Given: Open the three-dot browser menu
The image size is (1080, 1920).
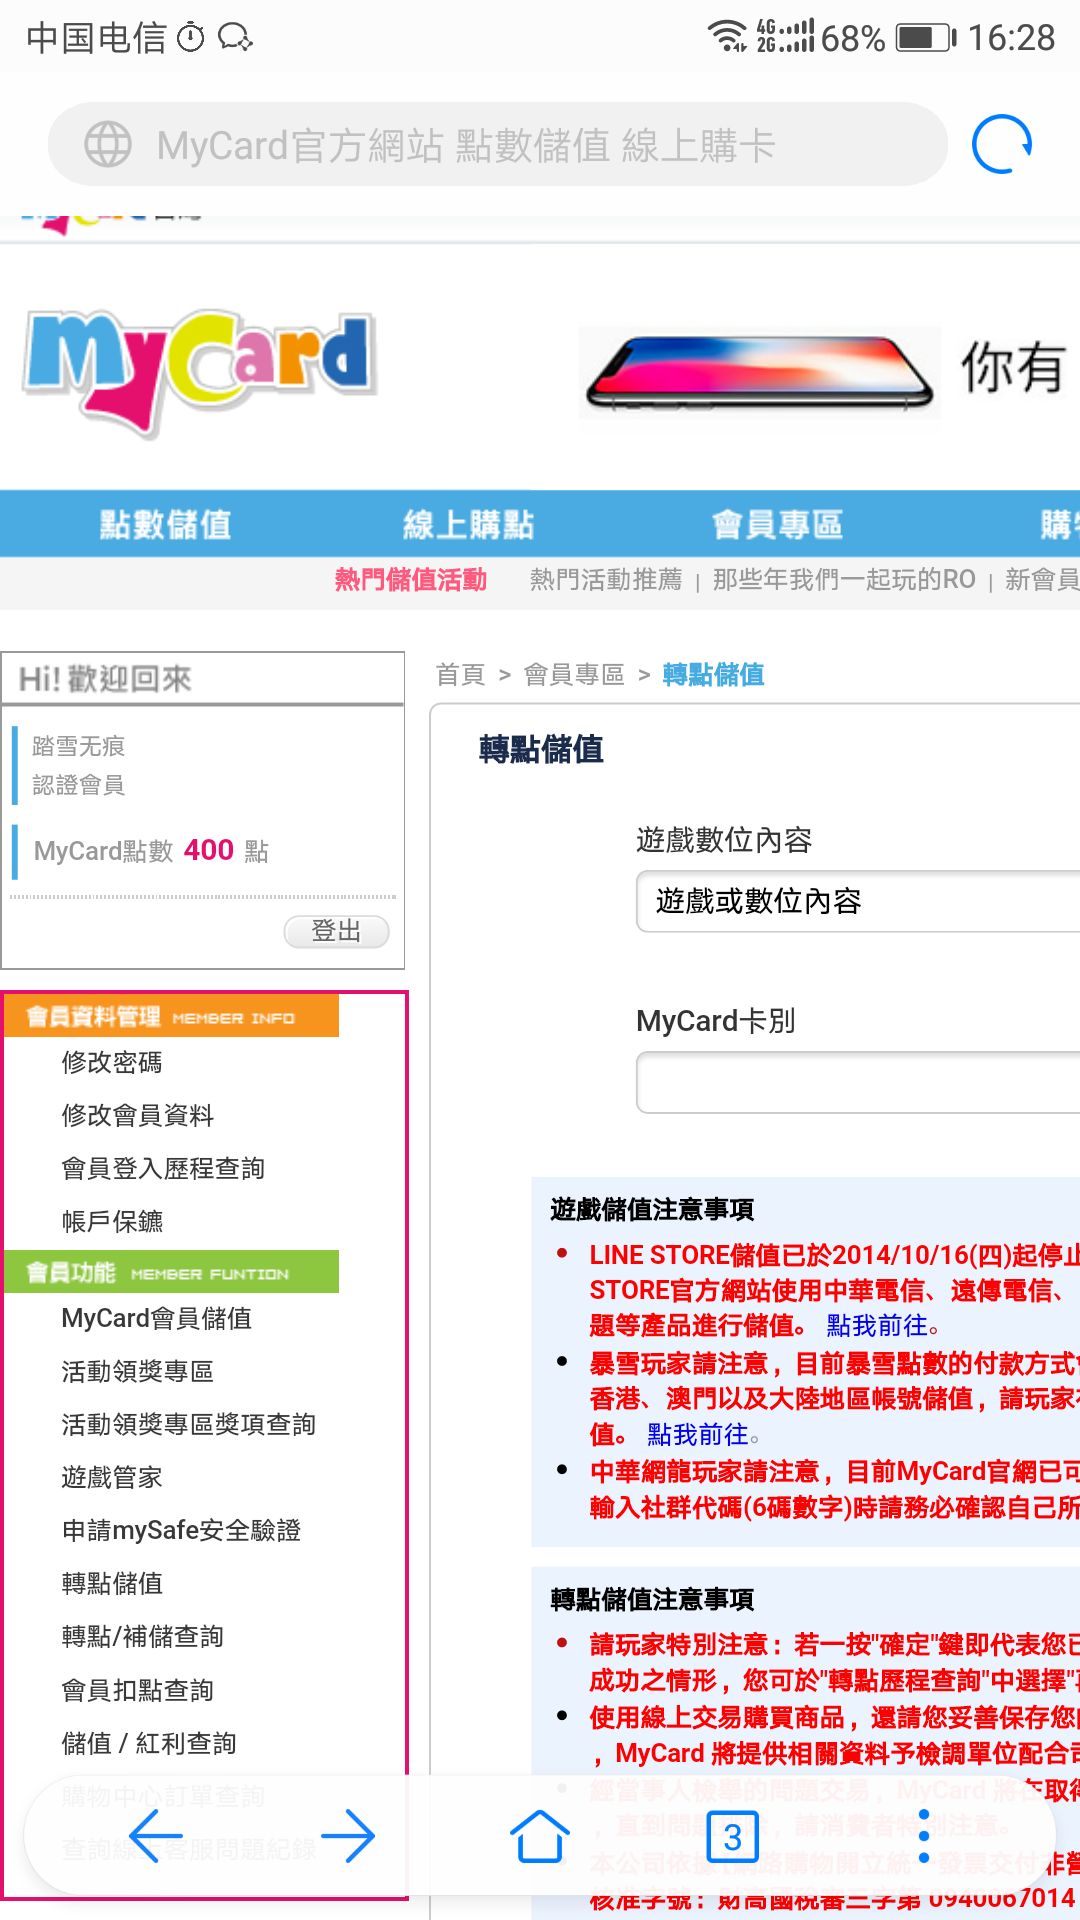Looking at the screenshot, I should [924, 1836].
